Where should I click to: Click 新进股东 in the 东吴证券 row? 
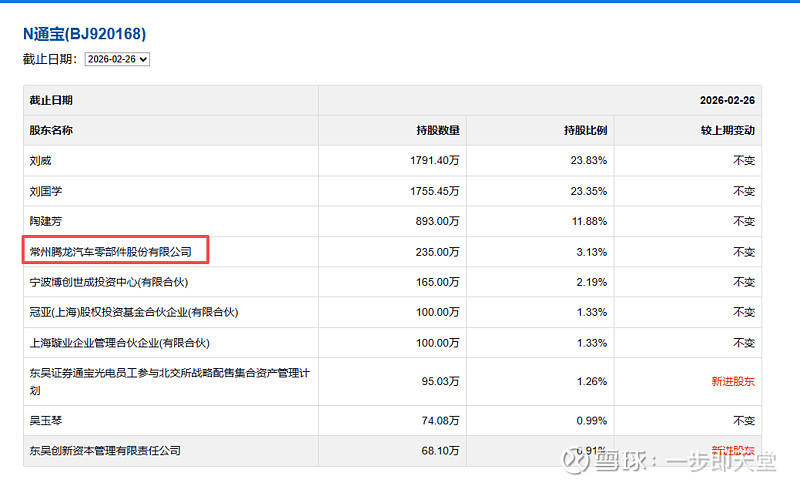(x=733, y=381)
